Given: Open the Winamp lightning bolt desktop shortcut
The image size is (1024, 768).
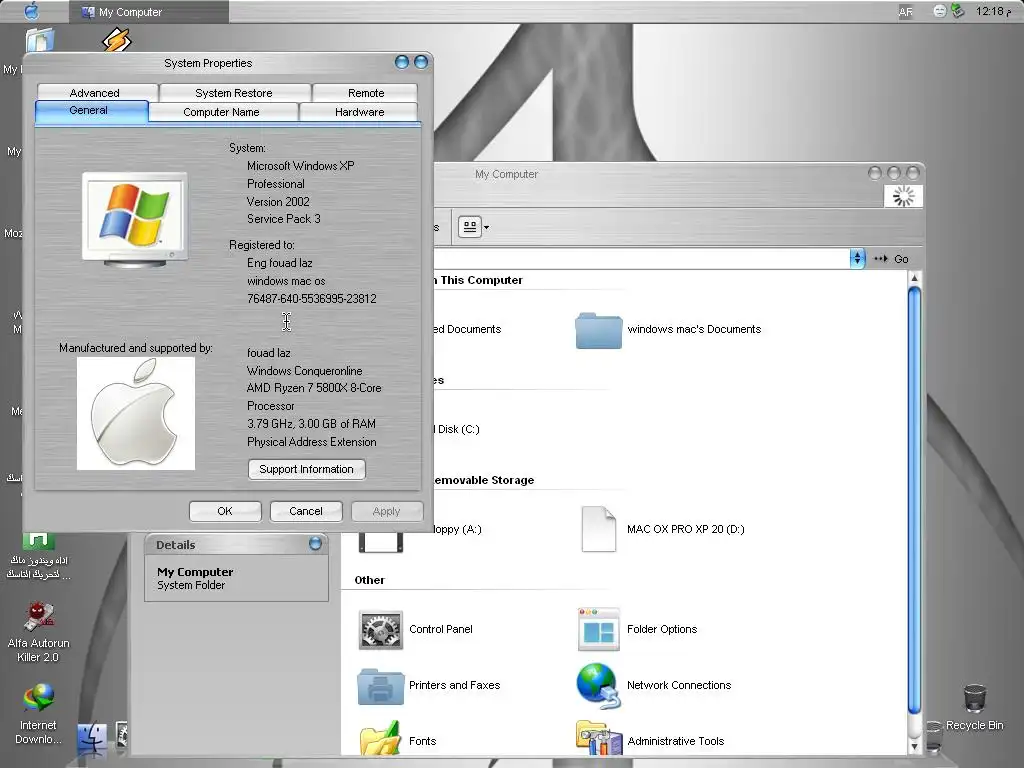Looking at the screenshot, I should [117, 40].
